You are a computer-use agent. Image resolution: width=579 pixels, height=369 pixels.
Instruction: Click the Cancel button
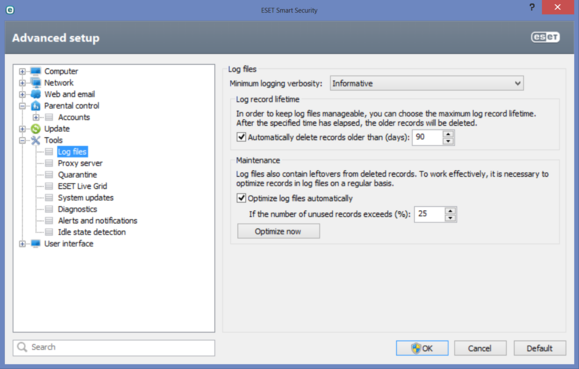click(x=480, y=348)
